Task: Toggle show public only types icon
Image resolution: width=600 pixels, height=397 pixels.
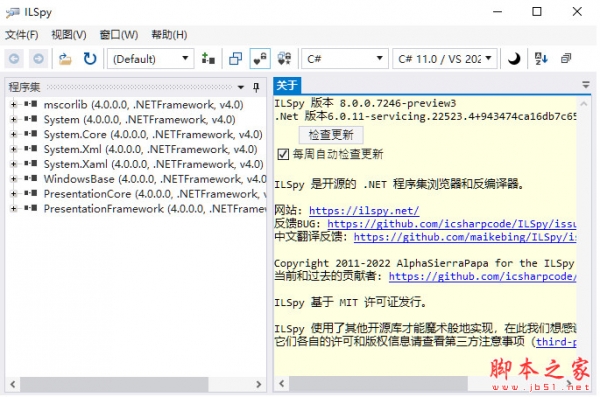Action: pos(235,59)
